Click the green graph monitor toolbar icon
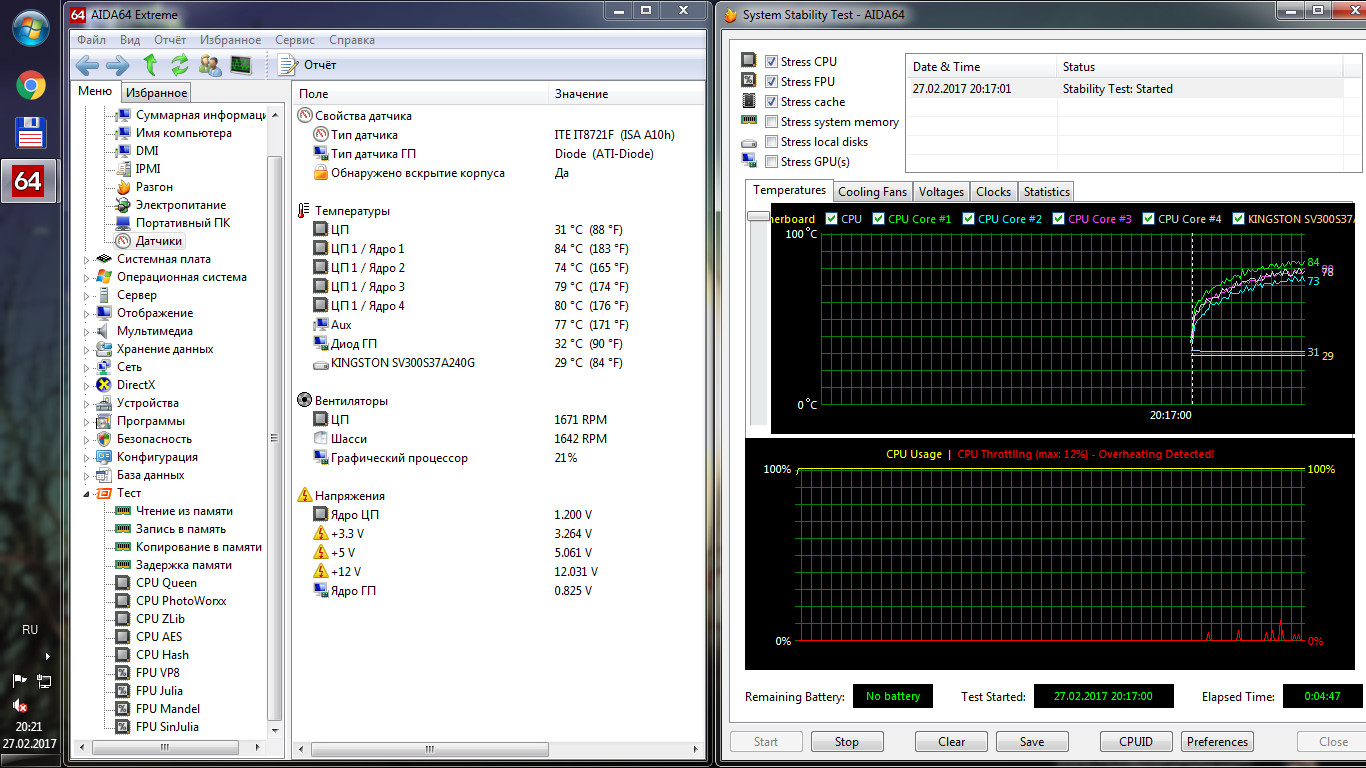Screen dimensions: 1366x768 click(x=241, y=66)
